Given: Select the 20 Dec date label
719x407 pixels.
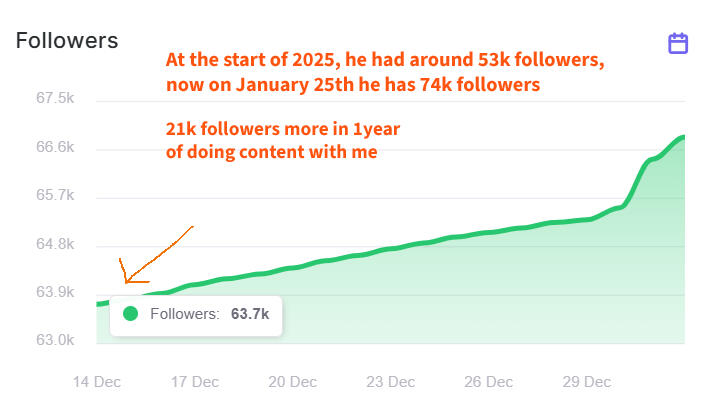Looking at the screenshot, I should click(292, 381).
